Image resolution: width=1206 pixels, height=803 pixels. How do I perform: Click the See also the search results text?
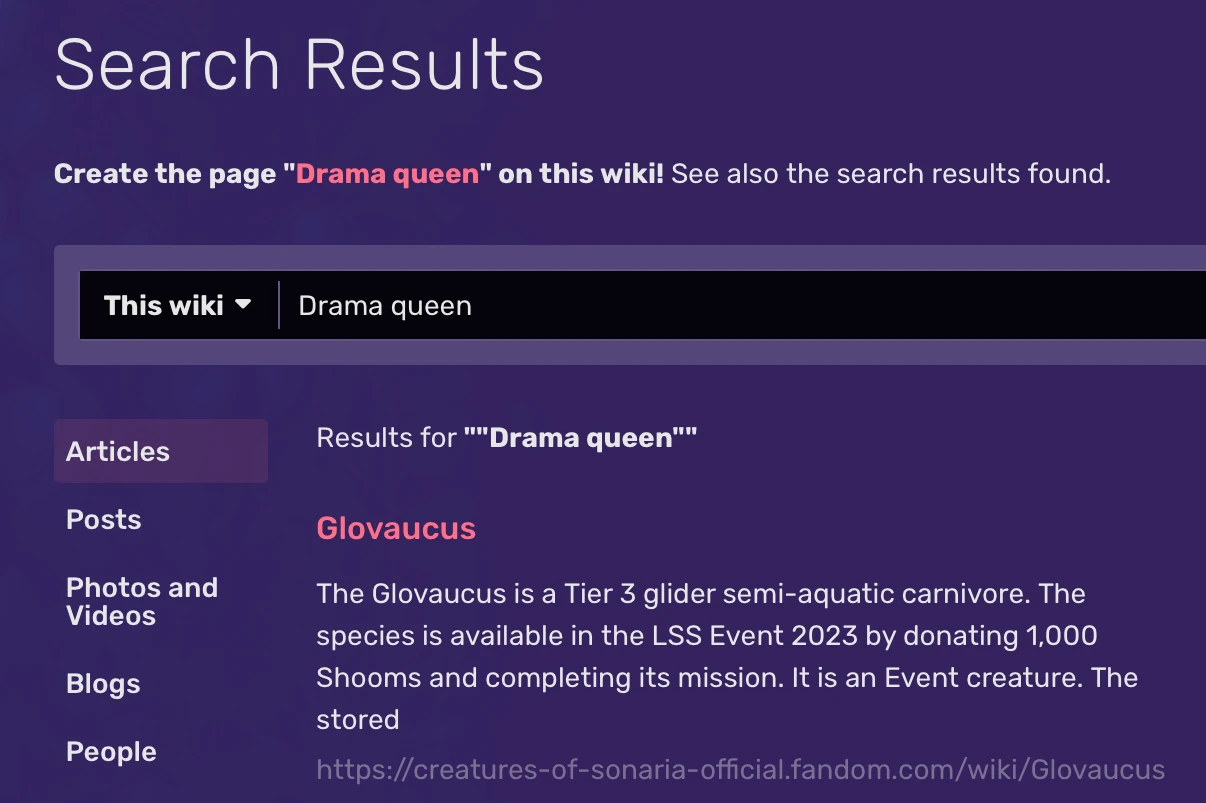(x=890, y=174)
